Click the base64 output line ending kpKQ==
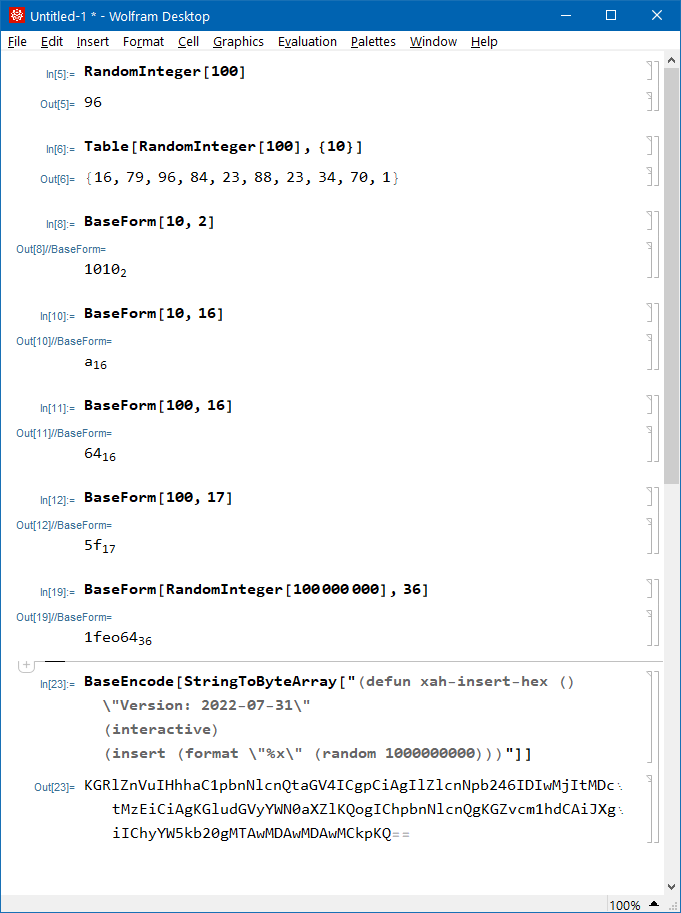Image resolution: width=681 pixels, height=913 pixels. (261, 834)
